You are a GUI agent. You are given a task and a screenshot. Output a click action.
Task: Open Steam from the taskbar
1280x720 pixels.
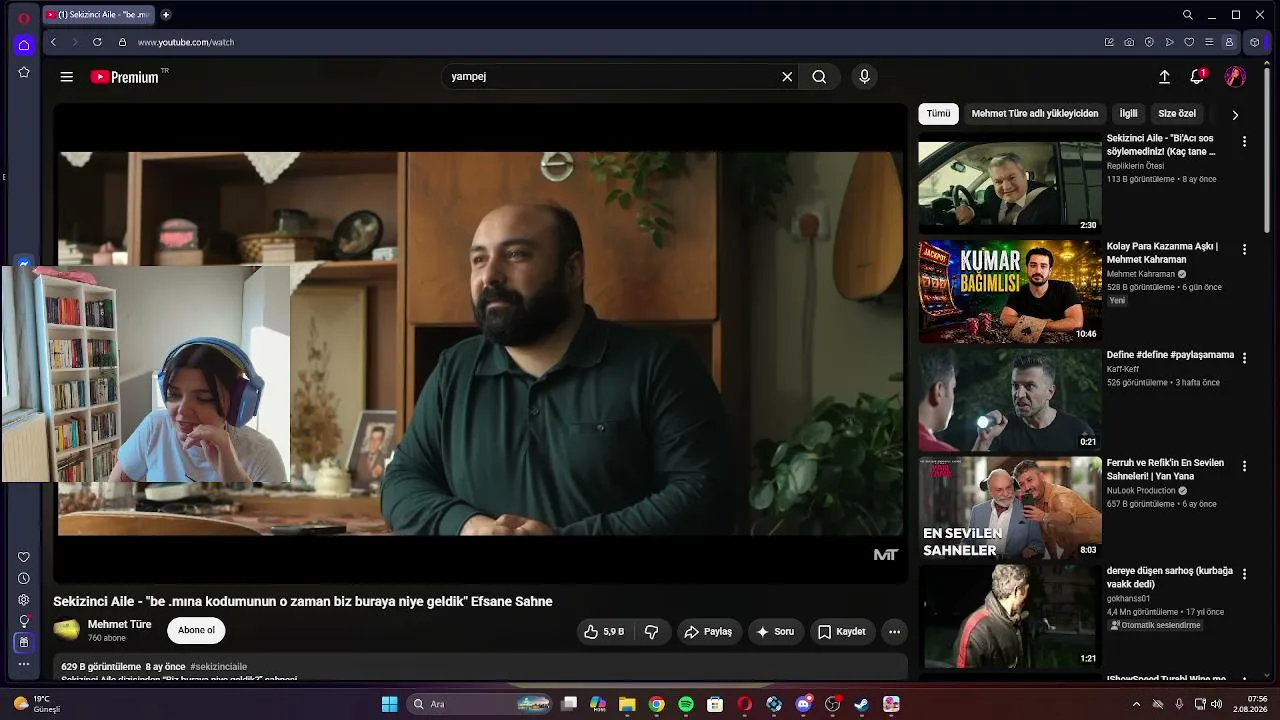click(x=861, y=704)
